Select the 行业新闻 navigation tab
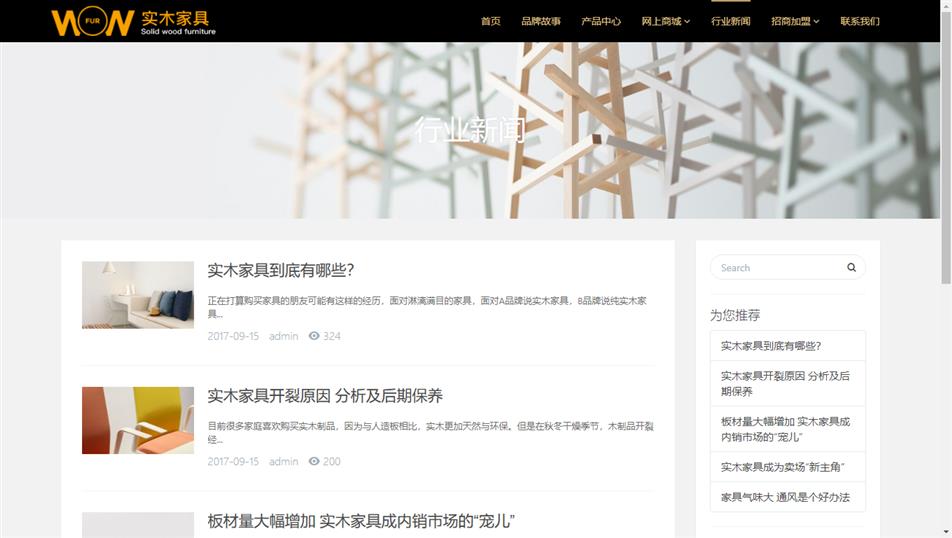Image resolution: width=952 pixels, height=538 pixels. tap(730, 21)
